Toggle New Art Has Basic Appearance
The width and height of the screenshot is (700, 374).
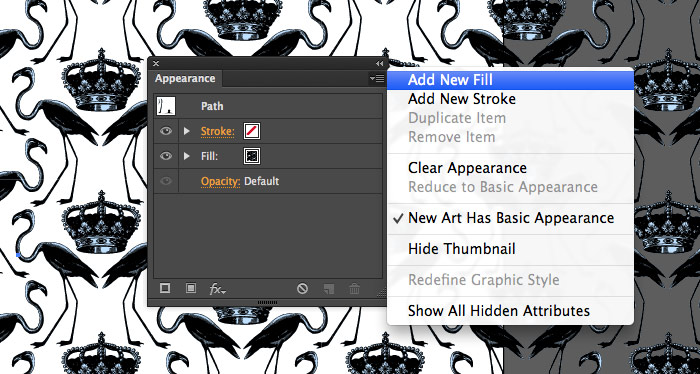pyautogui.click(x=510, y=218)
